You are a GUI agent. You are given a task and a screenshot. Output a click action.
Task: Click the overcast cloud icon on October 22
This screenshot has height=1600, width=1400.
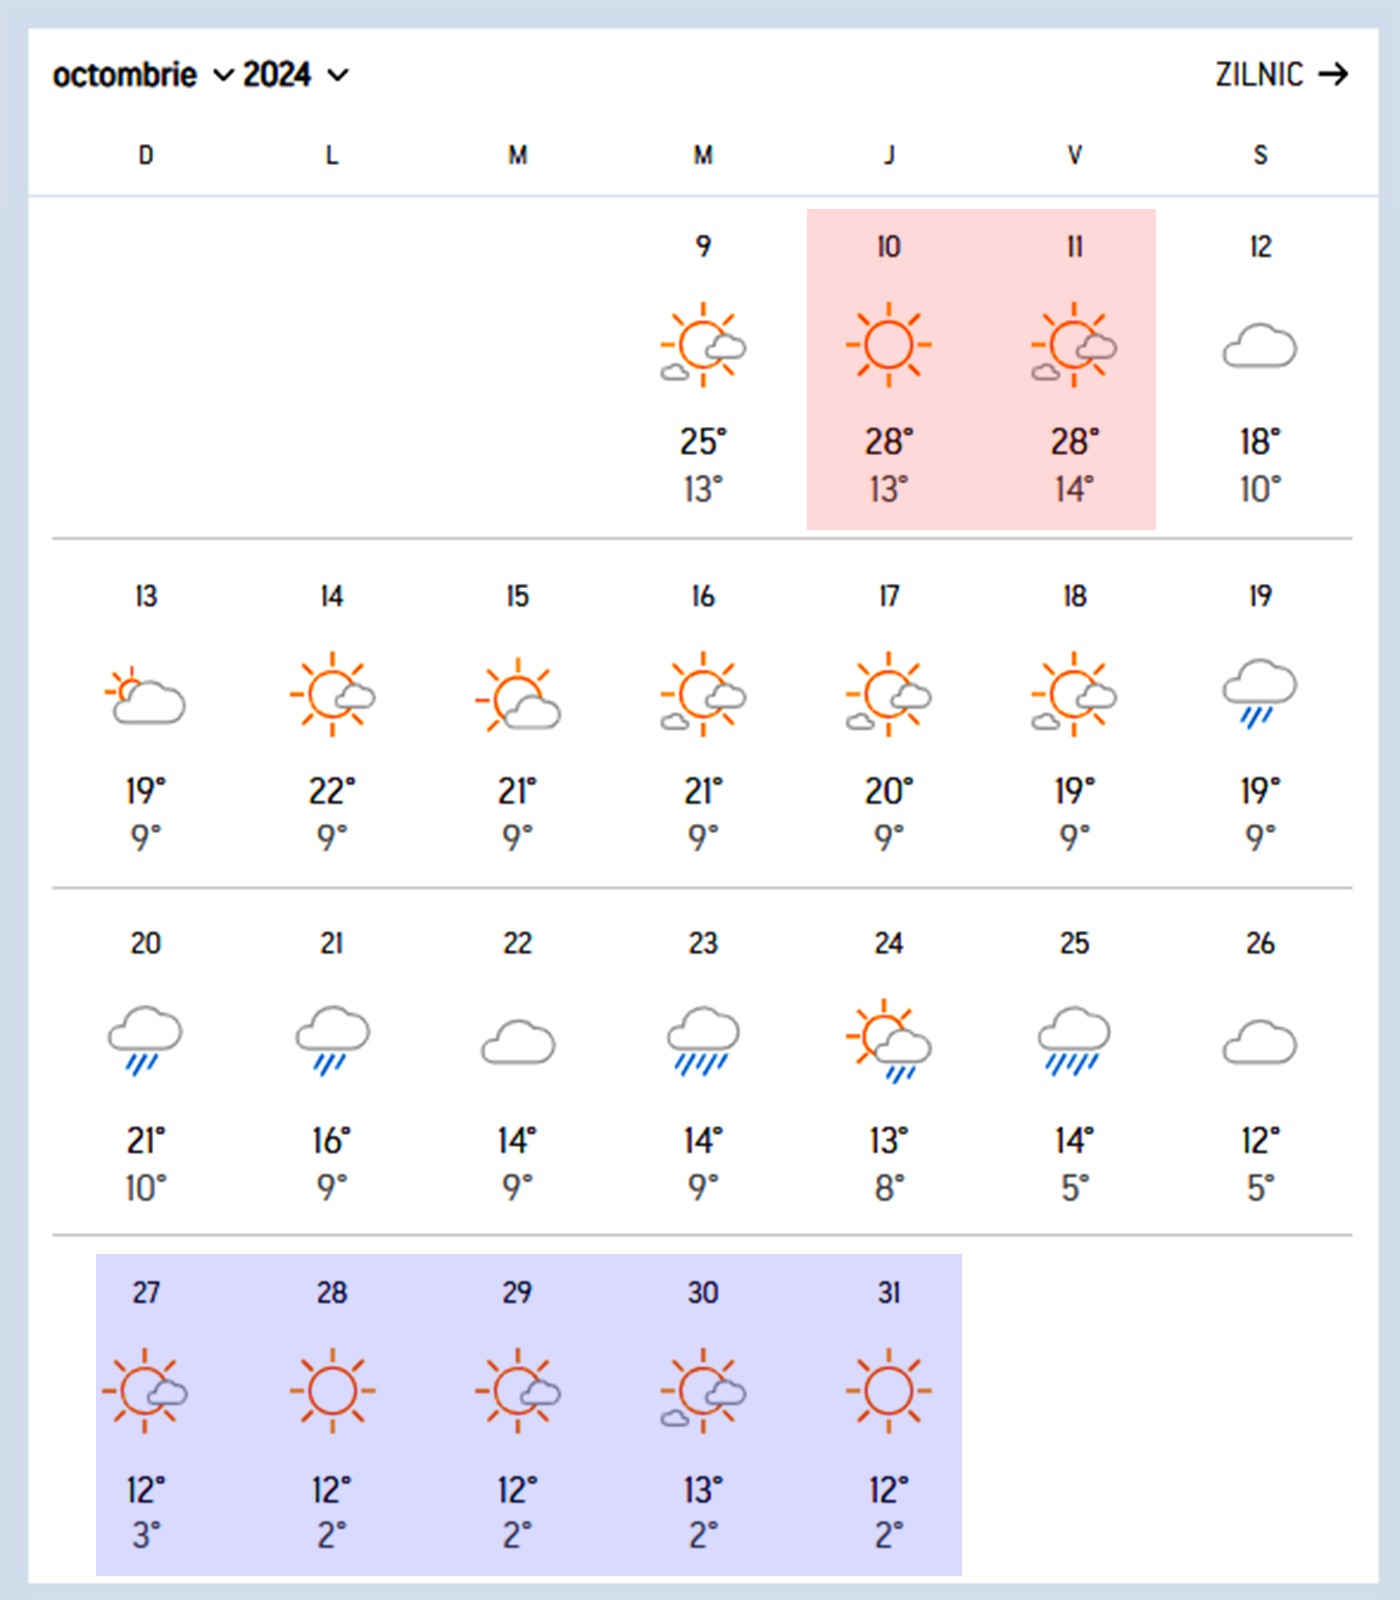[x=518, y=1042]
